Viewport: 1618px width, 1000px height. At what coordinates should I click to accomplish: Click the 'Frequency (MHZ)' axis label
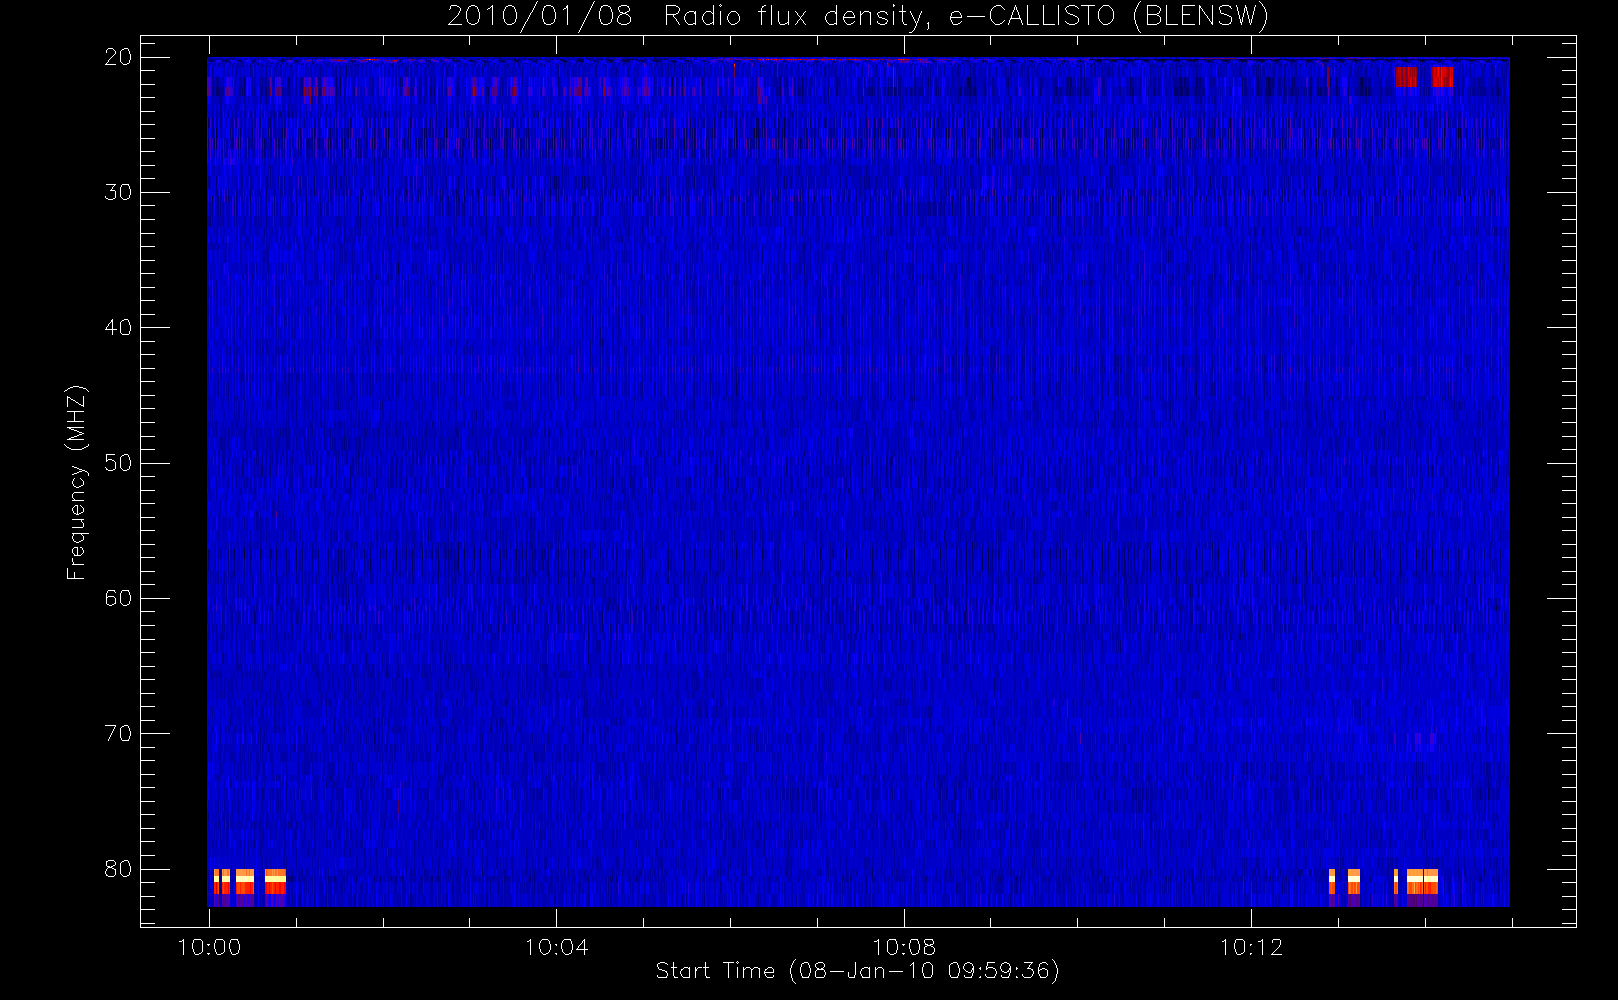(x=76, y=482)
